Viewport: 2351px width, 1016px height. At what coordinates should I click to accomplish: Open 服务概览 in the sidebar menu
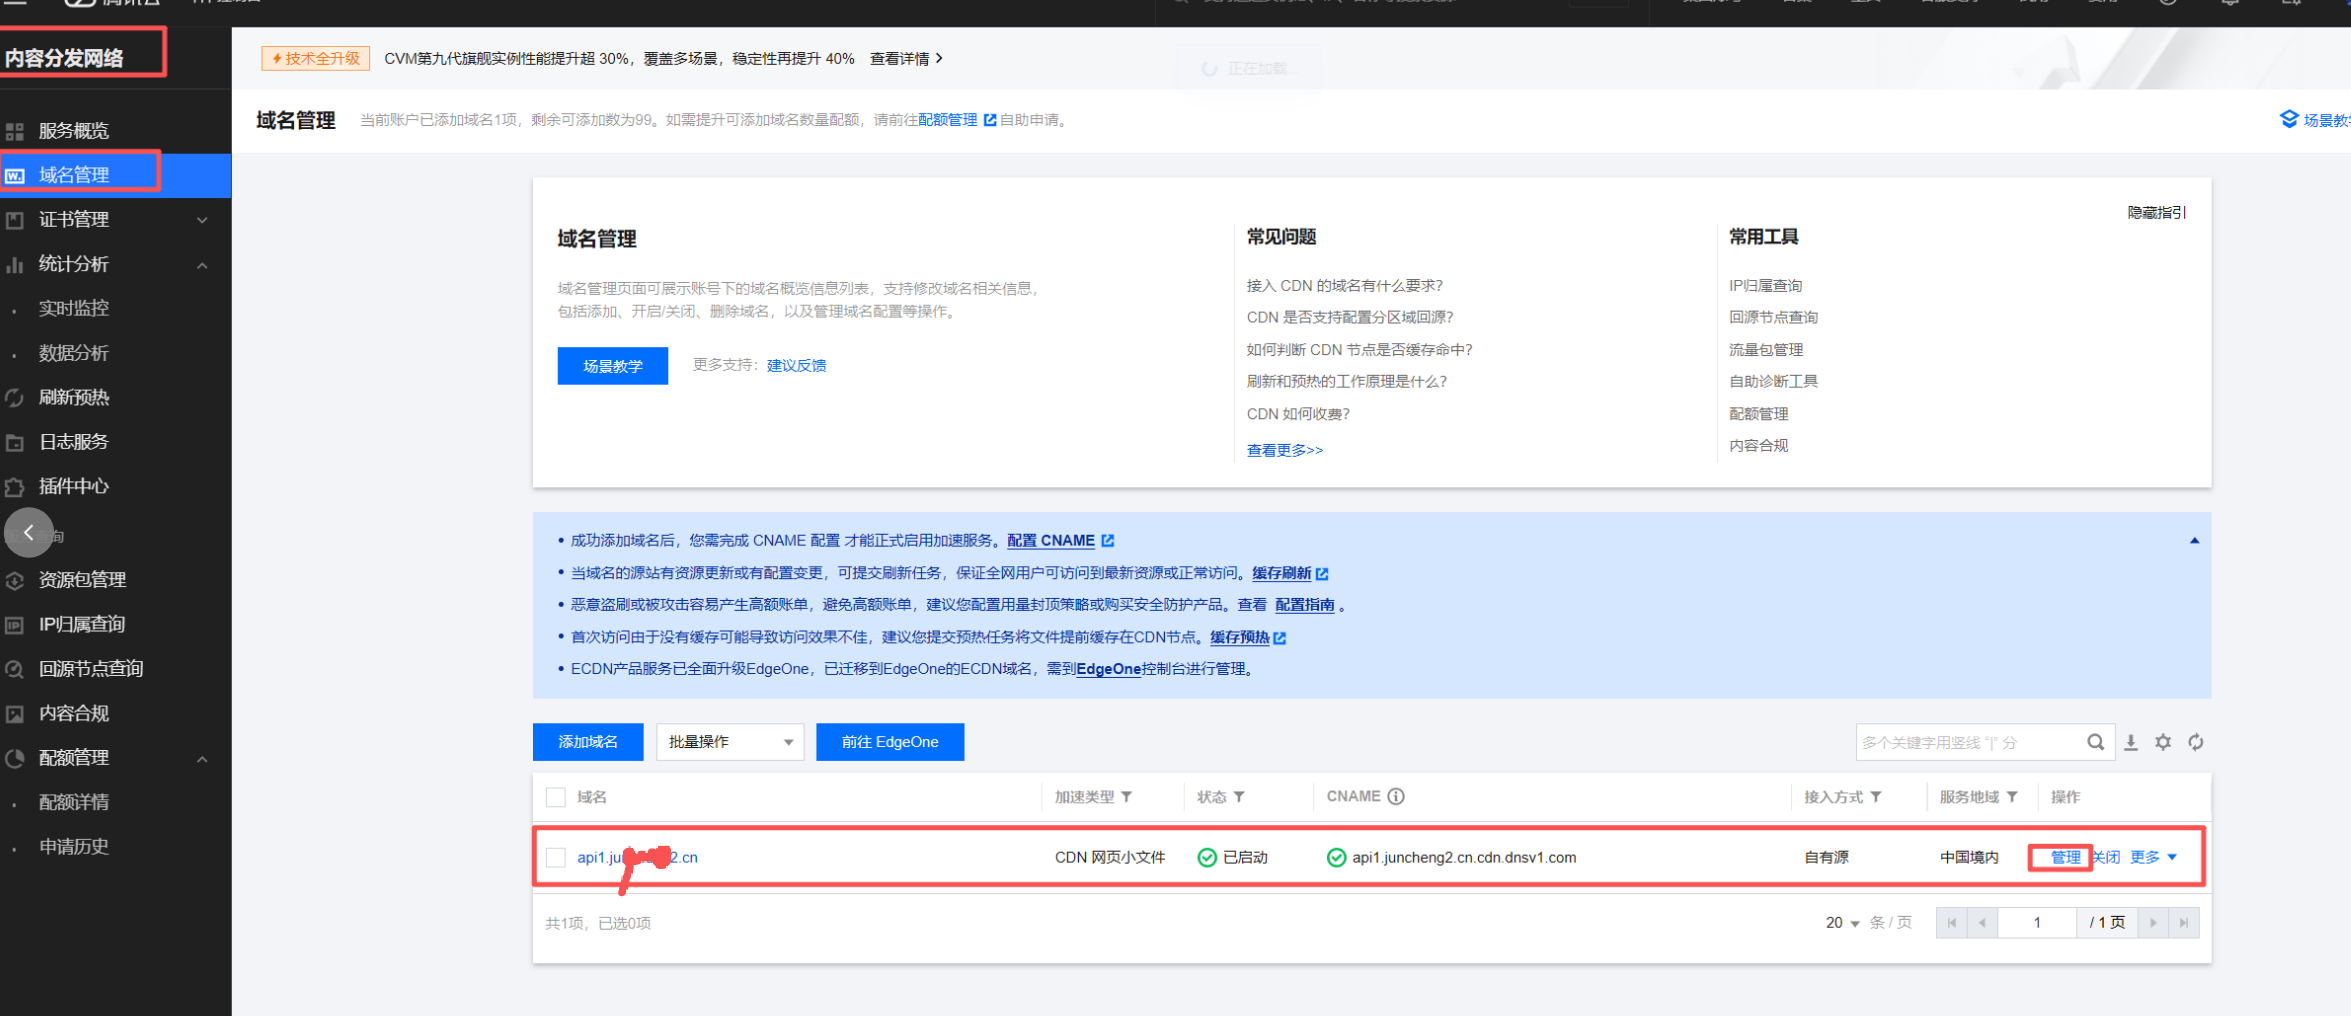tap(74, 131)
